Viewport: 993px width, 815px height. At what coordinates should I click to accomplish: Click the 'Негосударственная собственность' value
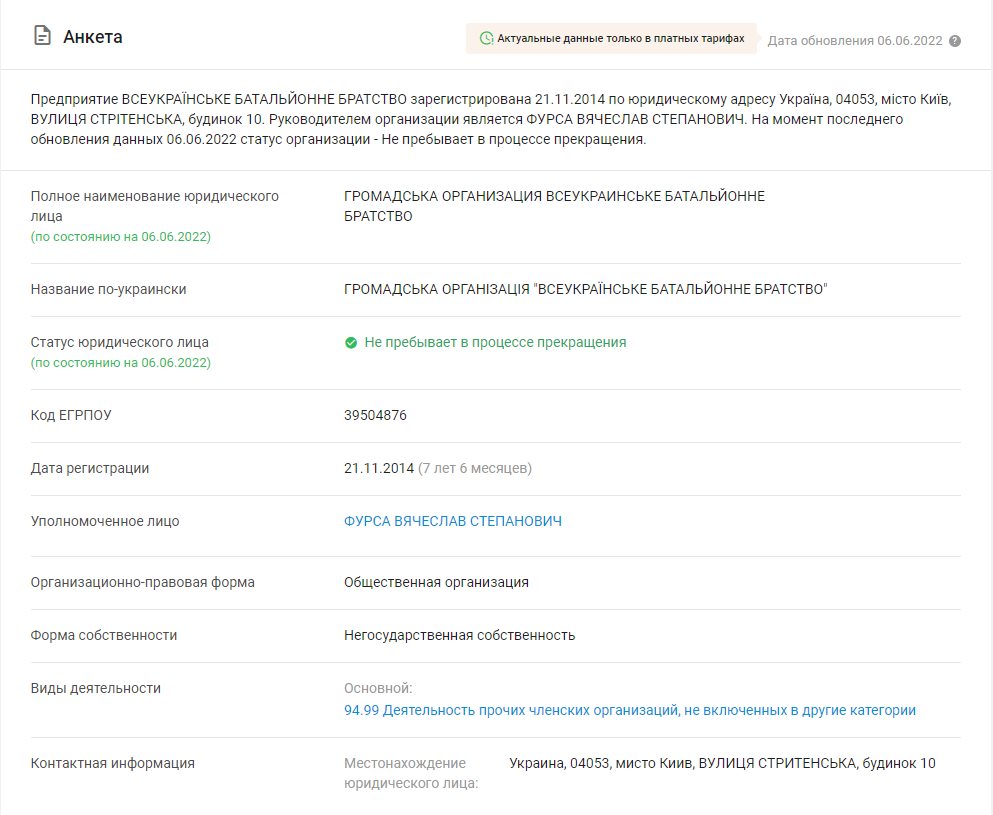[459, 635]
